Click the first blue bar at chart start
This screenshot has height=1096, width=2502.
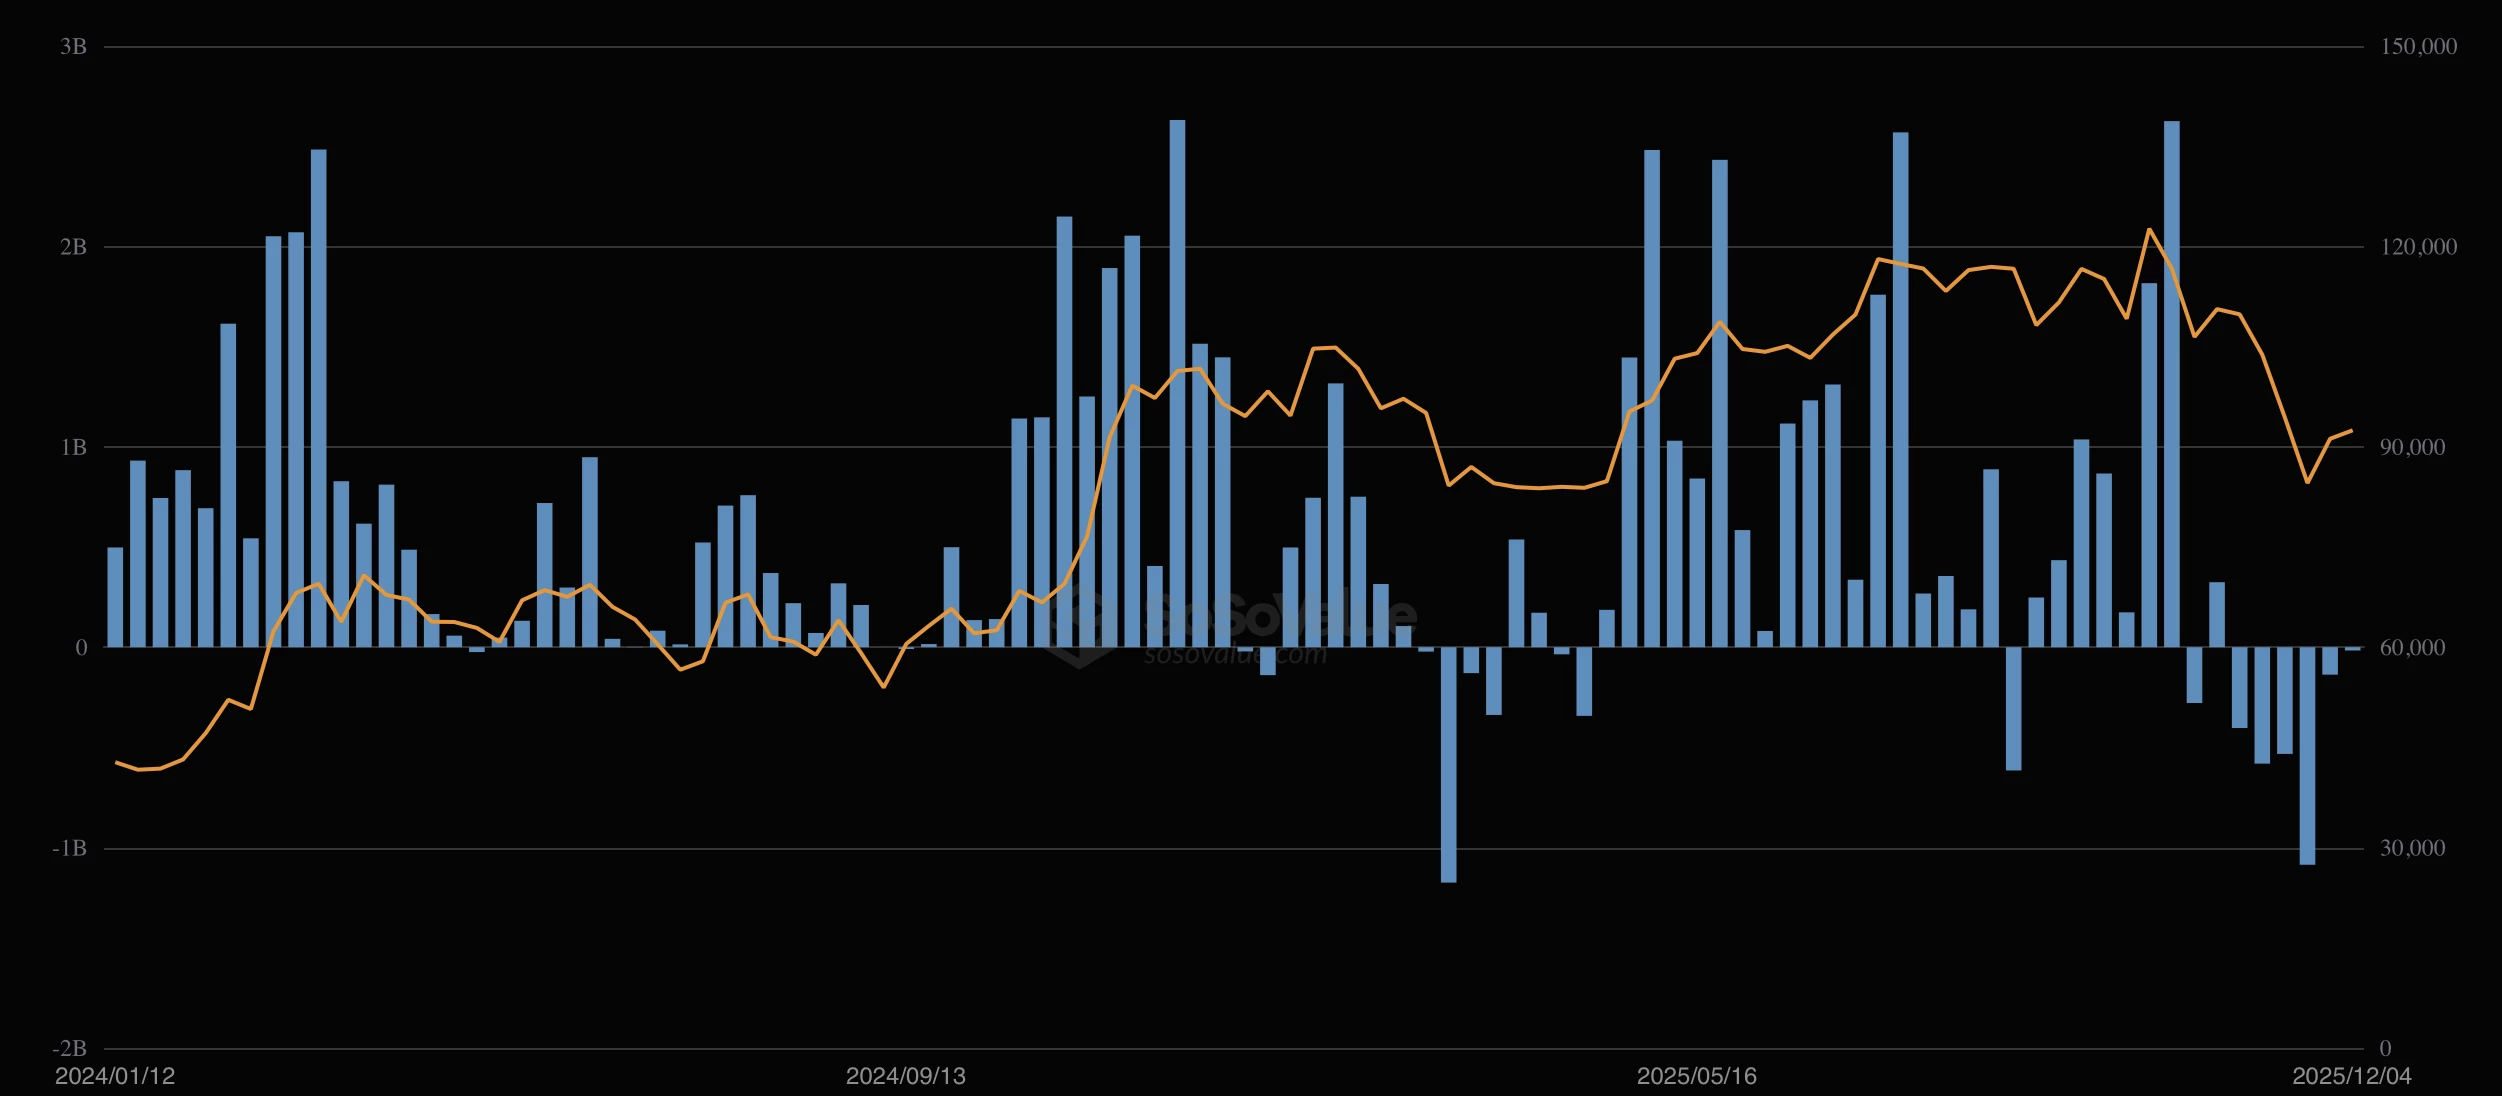click(115, 597)
